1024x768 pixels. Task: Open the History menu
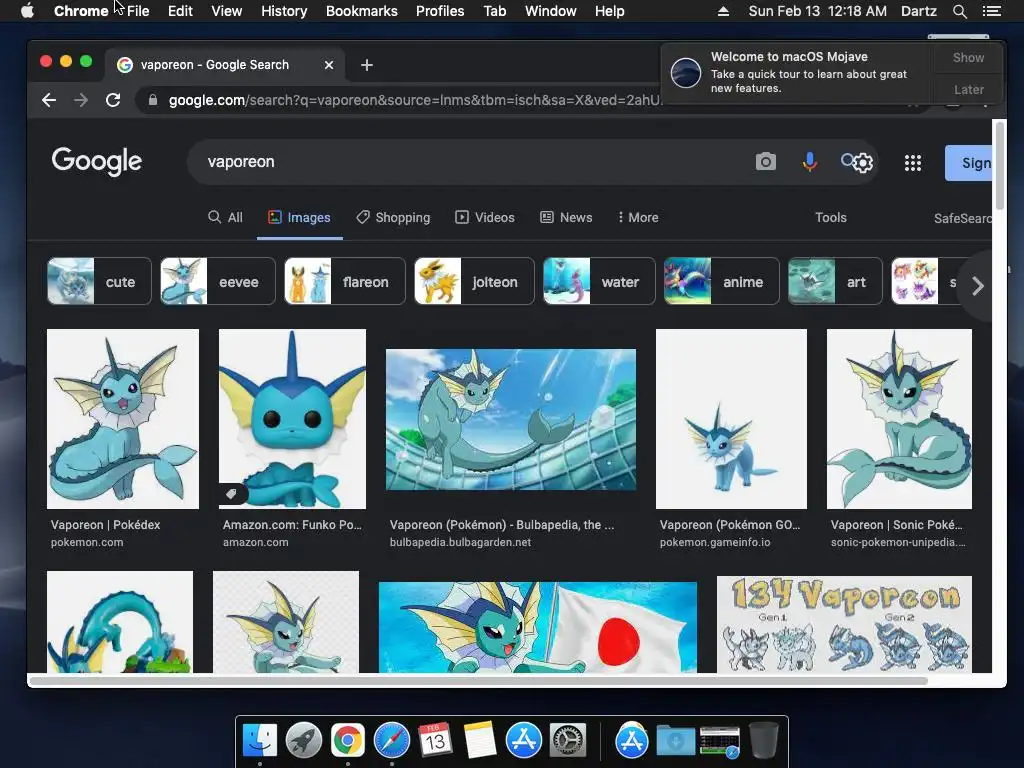(284, 11)
